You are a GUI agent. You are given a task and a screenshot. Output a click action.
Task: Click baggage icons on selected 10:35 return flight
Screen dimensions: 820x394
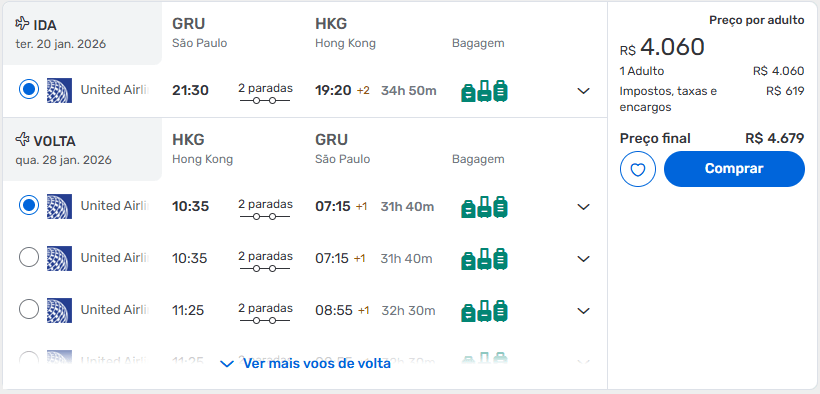coord(484,207)
